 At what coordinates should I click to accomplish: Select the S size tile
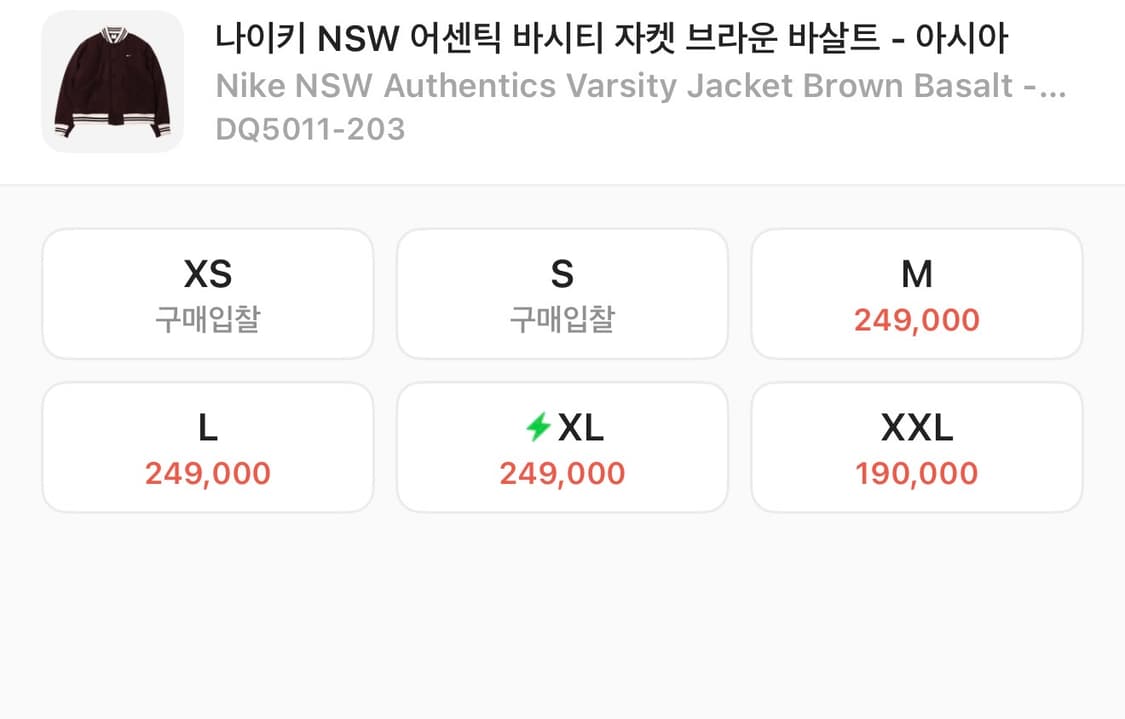pyautogui.click(x=561, y=293)
